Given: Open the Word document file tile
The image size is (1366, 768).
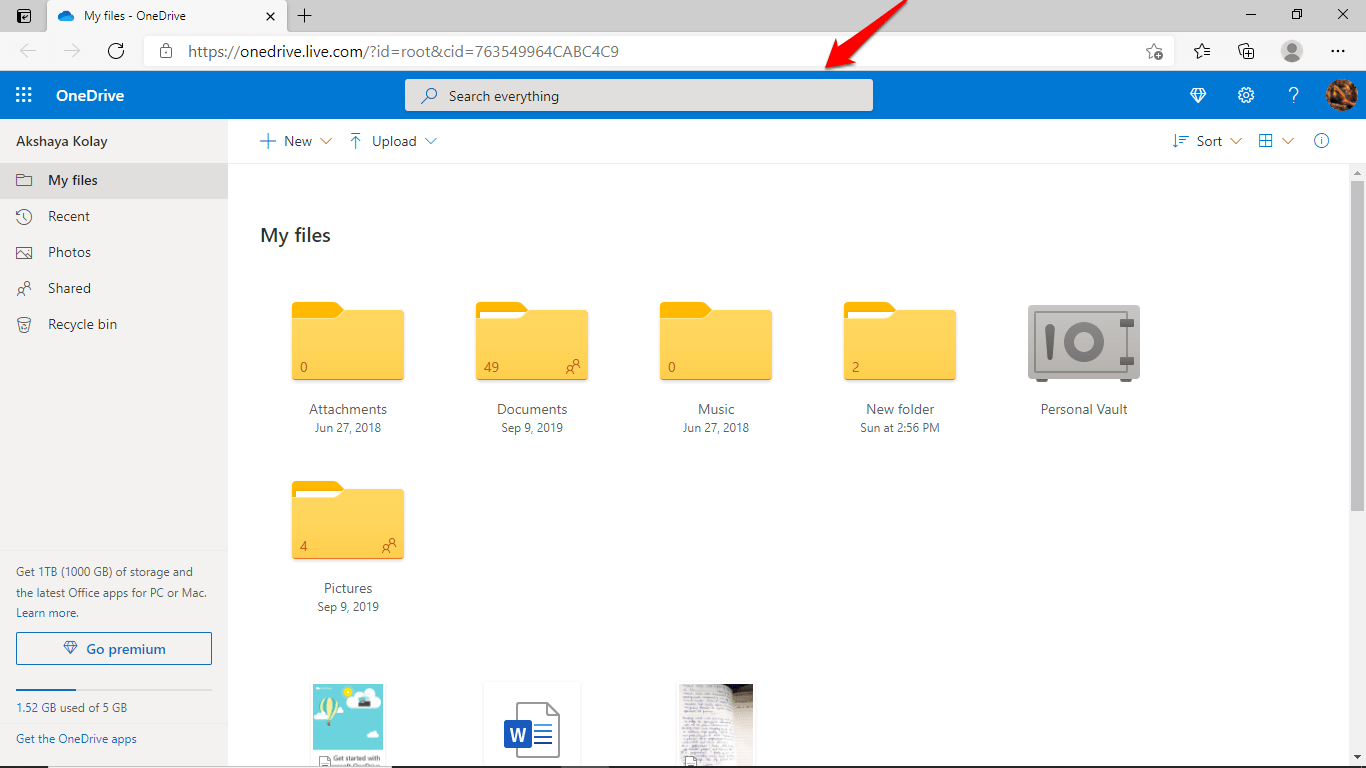Looking at the screenshot, I should pyautogui.click(x=532, y=726).
